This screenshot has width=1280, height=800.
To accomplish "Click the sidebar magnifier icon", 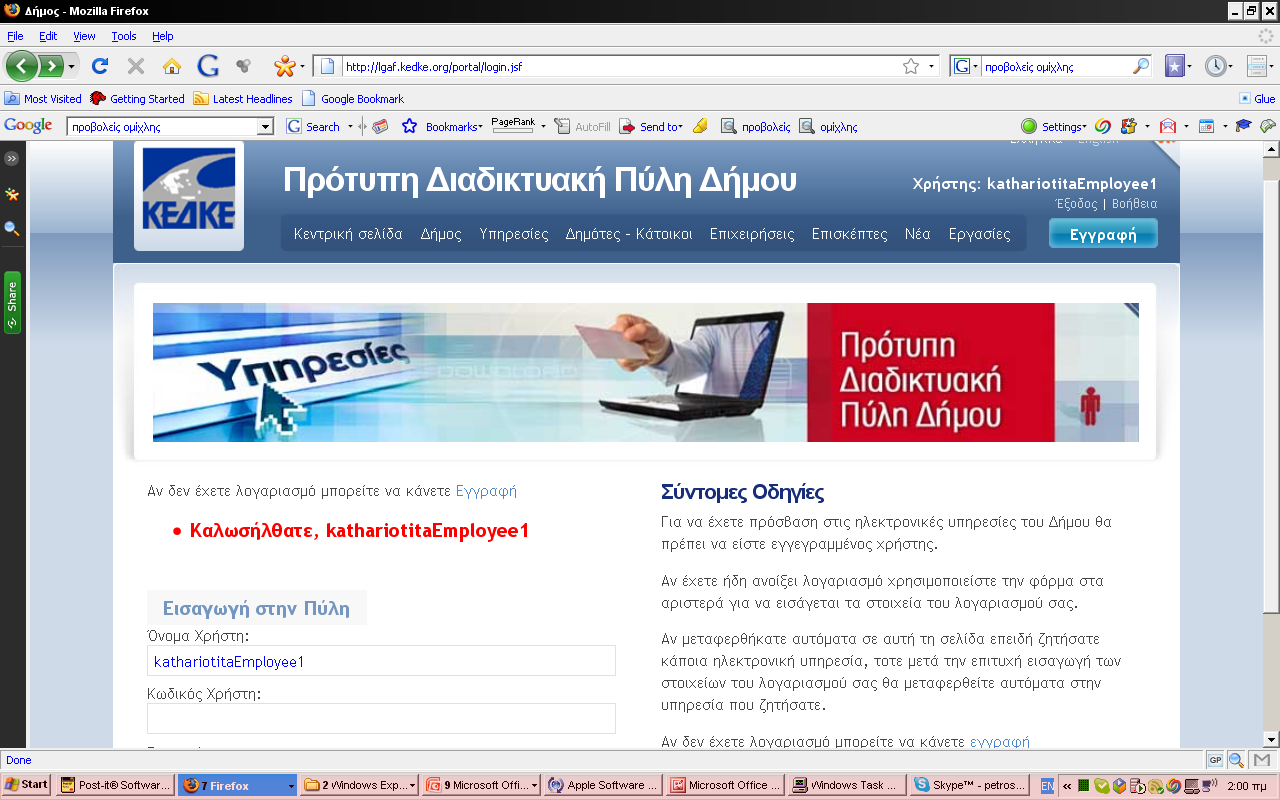I will 12,228.
